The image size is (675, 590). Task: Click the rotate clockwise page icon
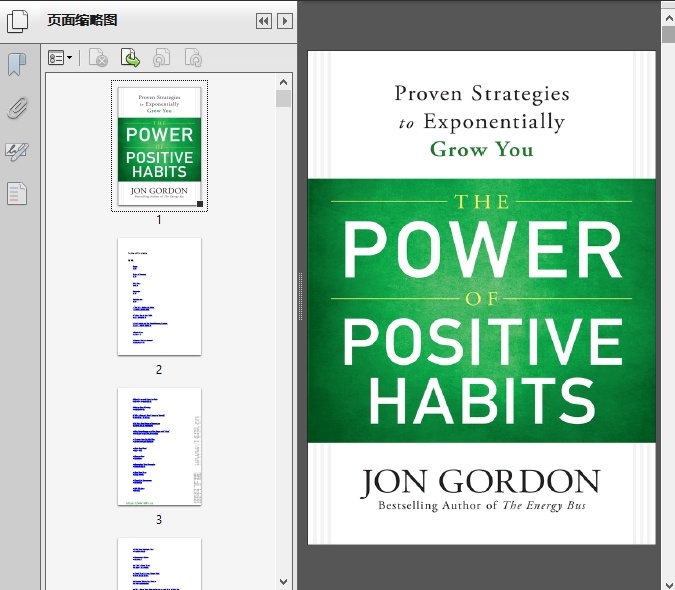pyautogui.click(x=193, y=58)
